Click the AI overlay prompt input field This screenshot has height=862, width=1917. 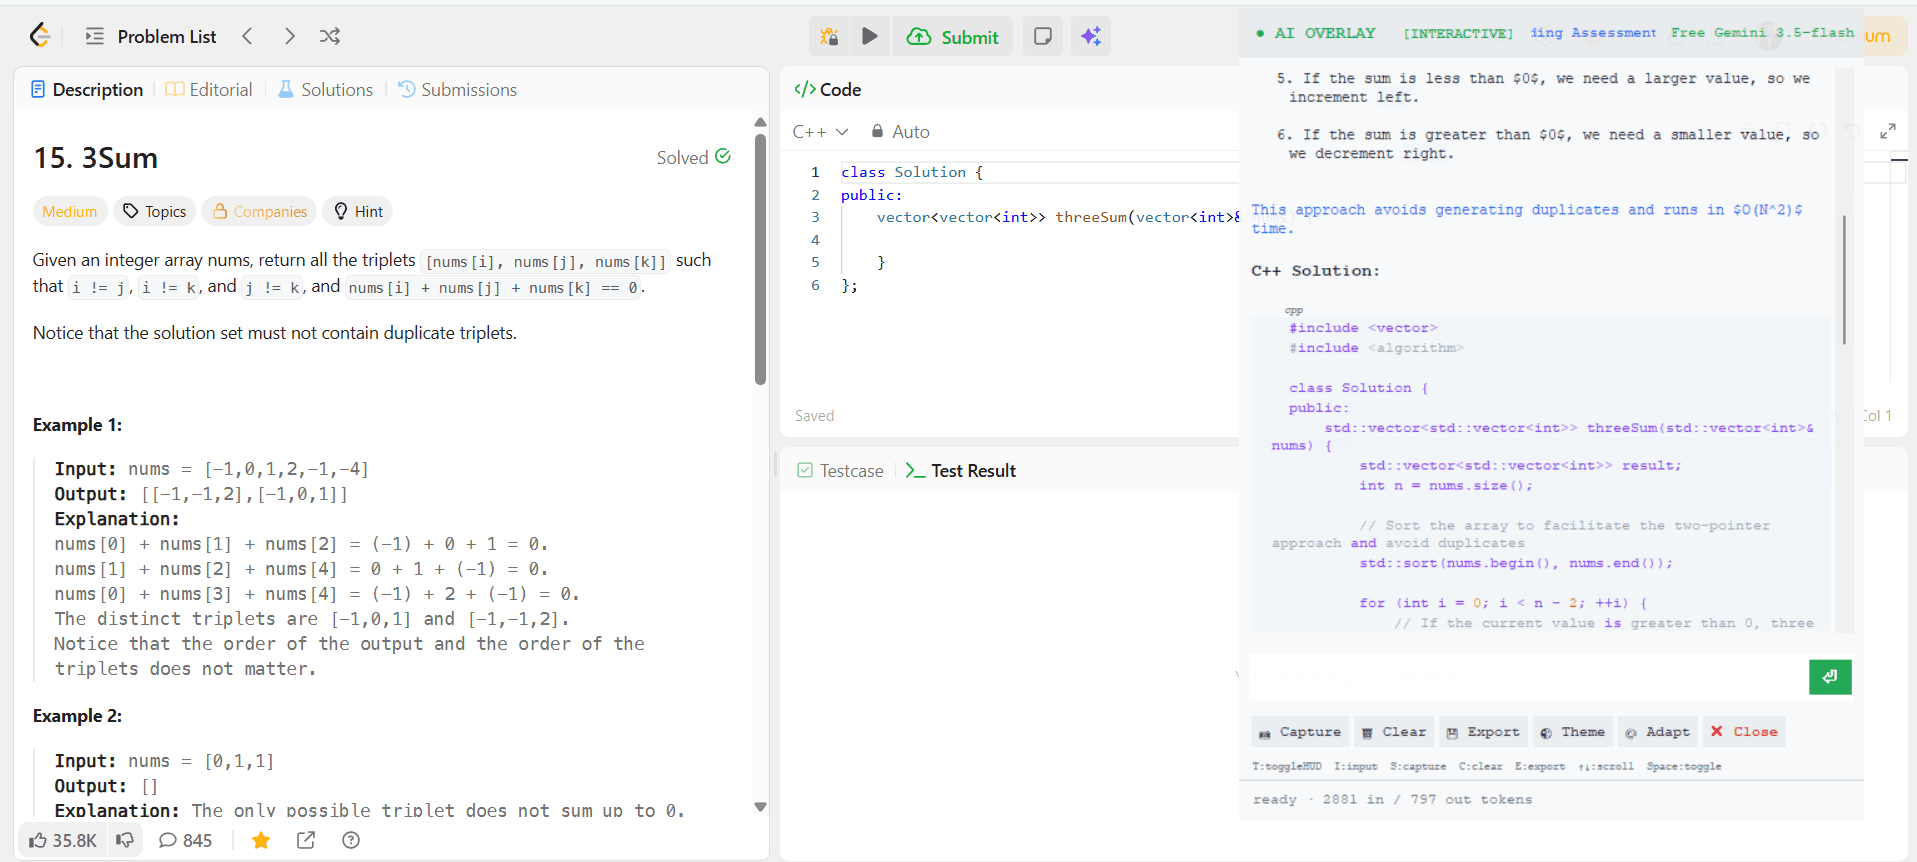(x=1527, y=677)
